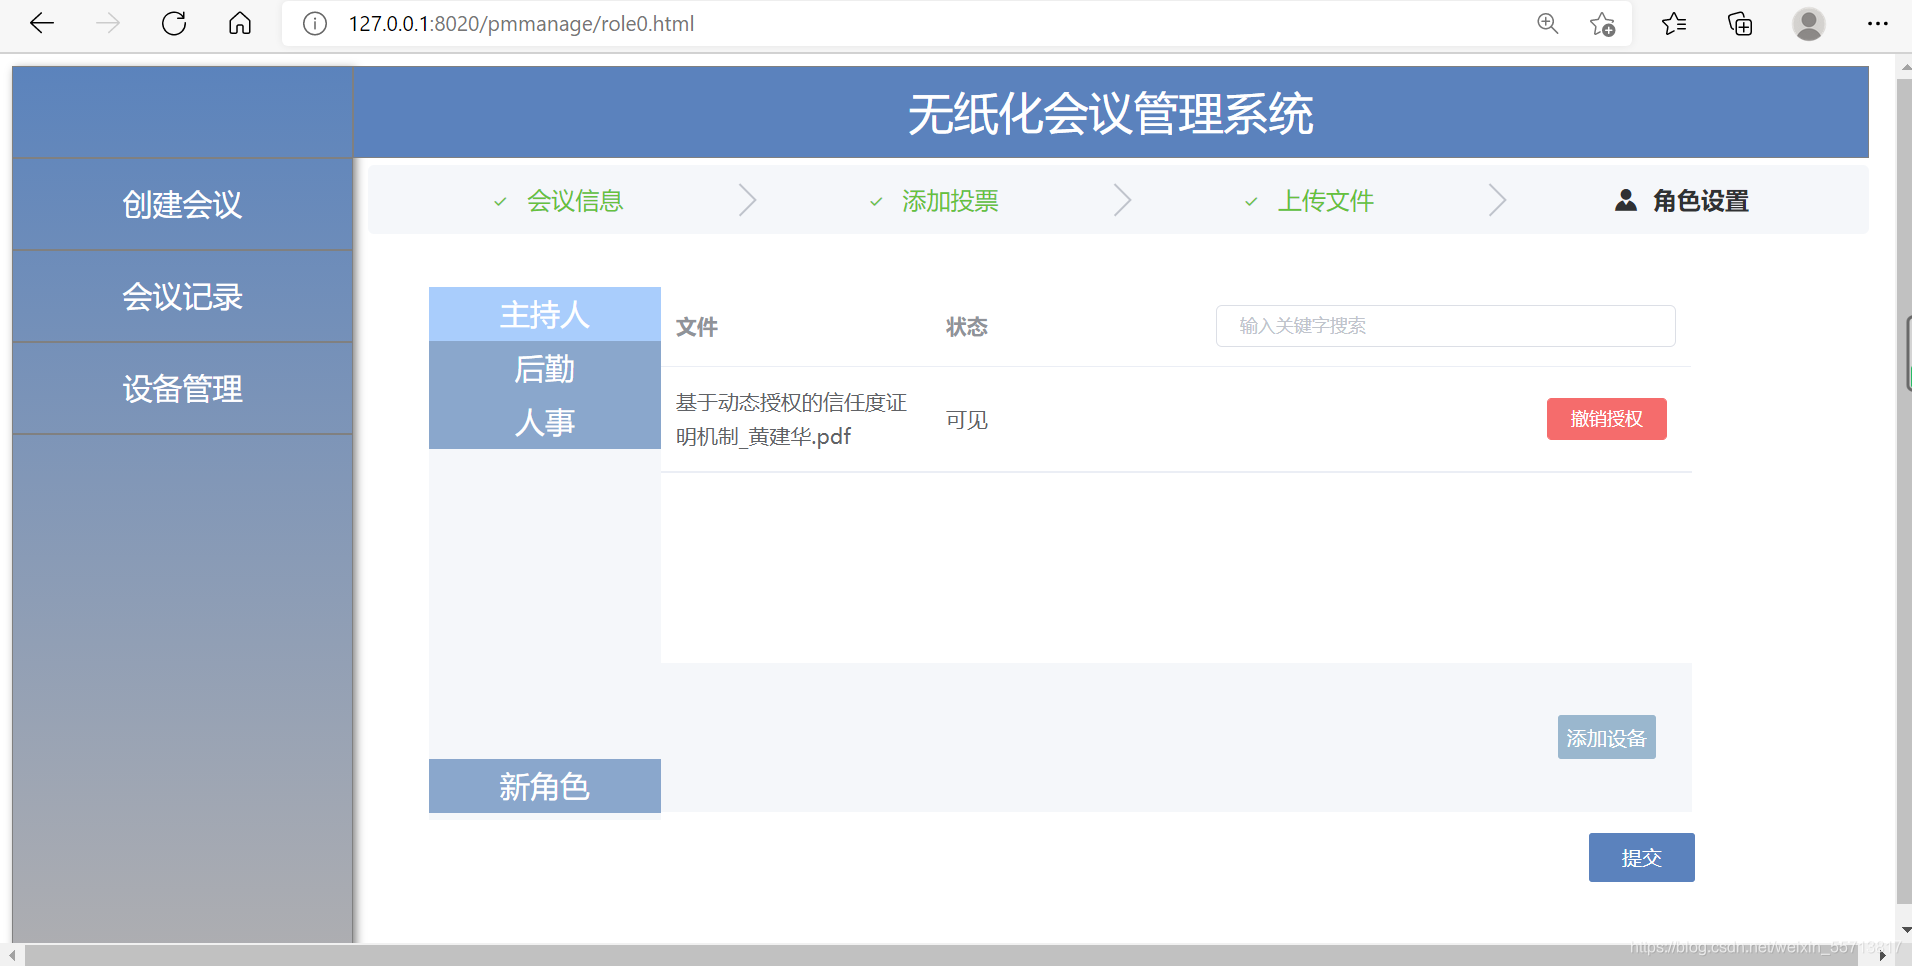Open the collections icon
Screen dimensions: 1912x966
coord(1740,23)
